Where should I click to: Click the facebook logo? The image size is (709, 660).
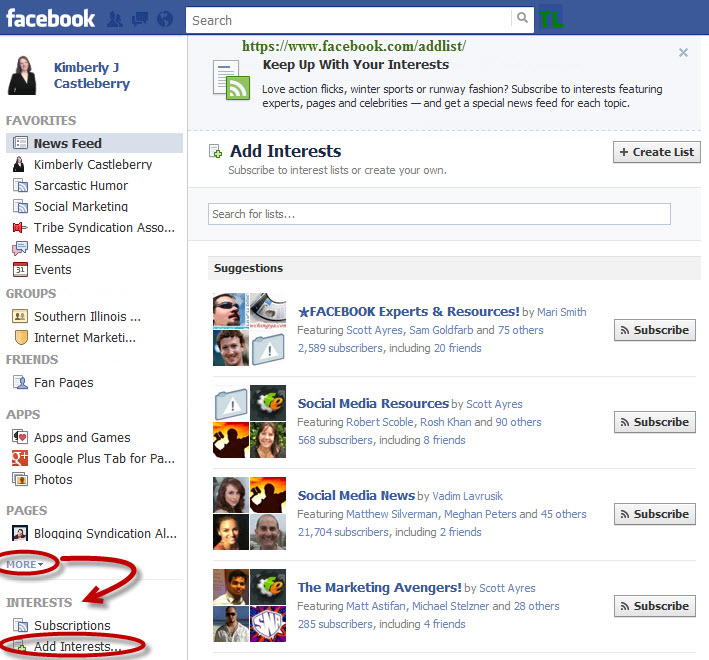50,19
